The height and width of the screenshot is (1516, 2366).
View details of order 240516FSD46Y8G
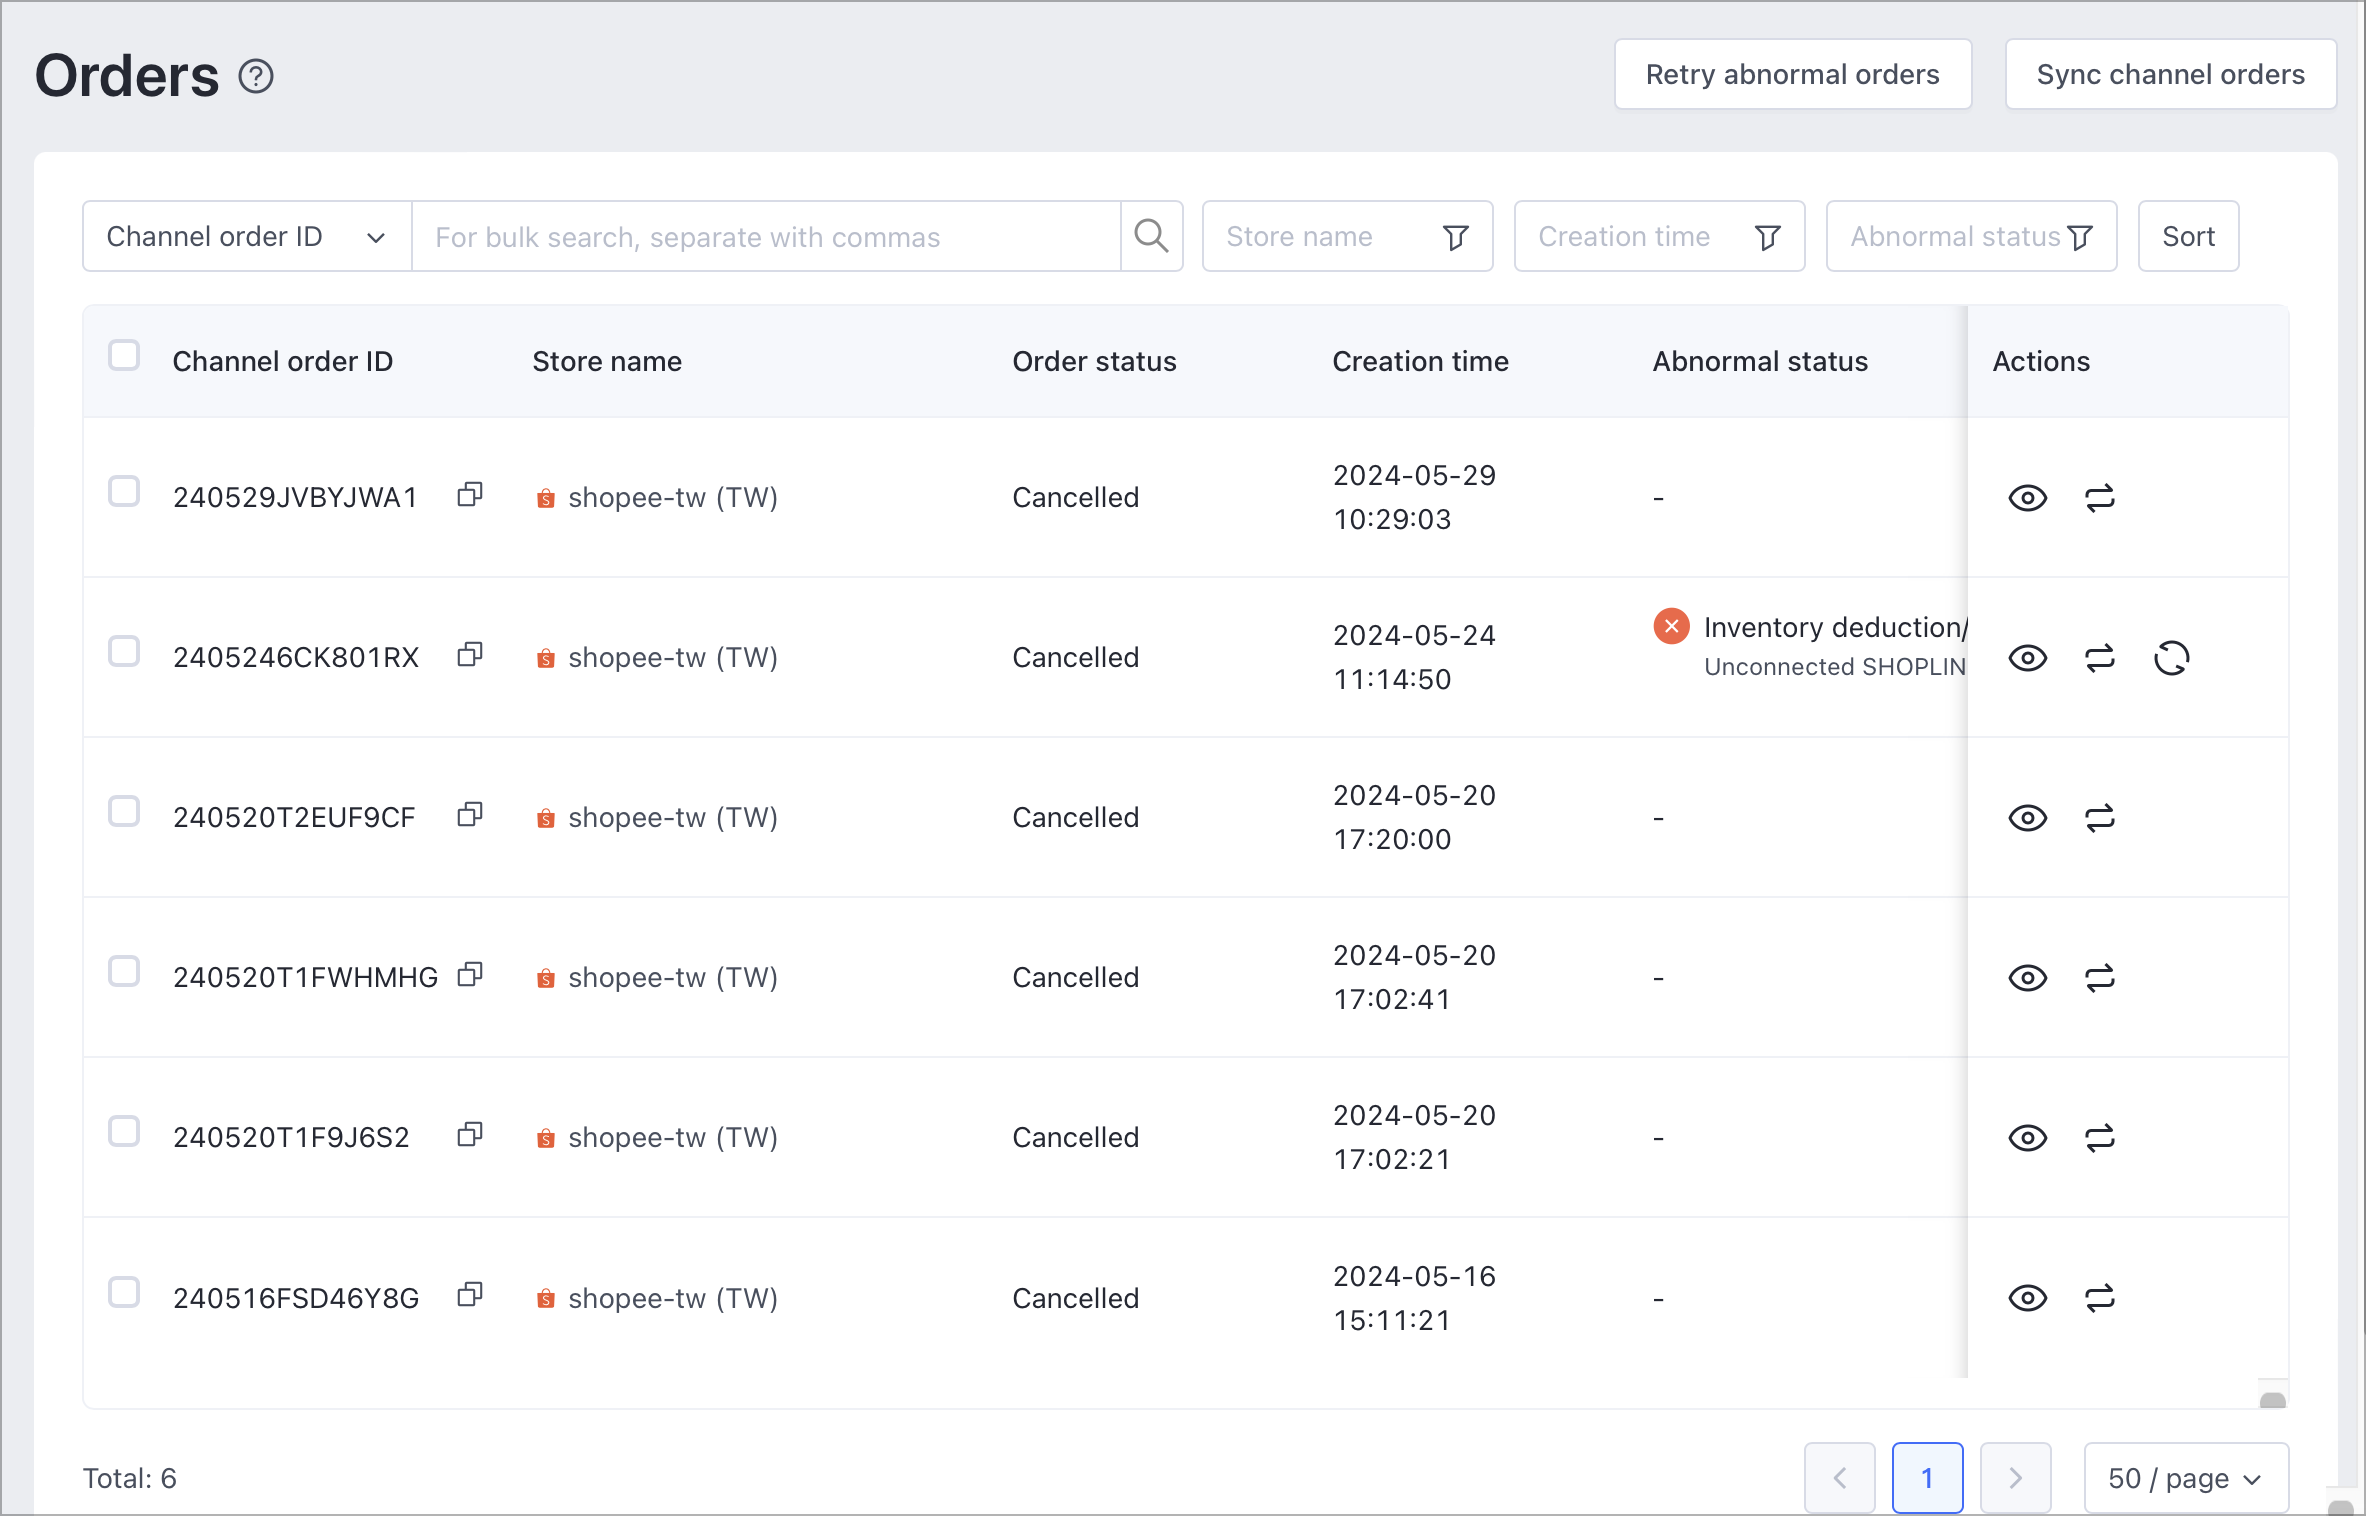point(2028,1298)
